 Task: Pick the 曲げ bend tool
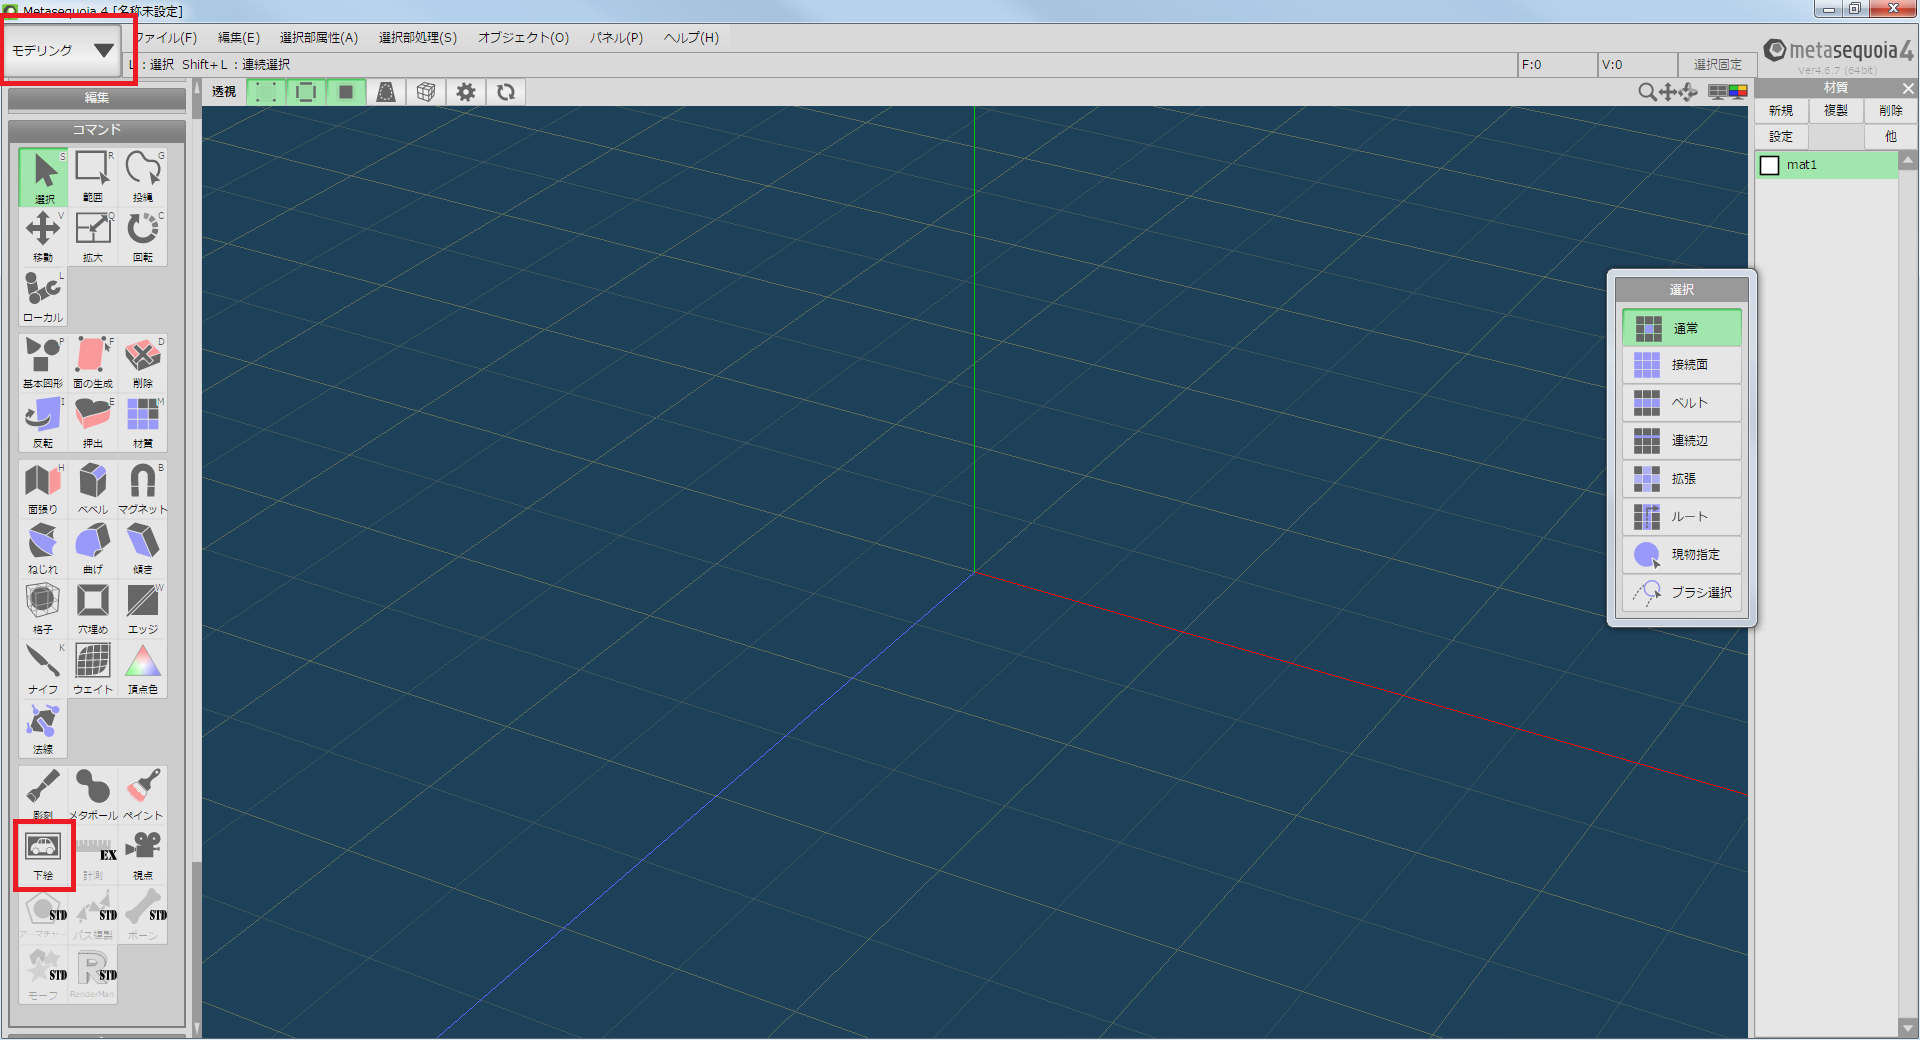(93, 549)
